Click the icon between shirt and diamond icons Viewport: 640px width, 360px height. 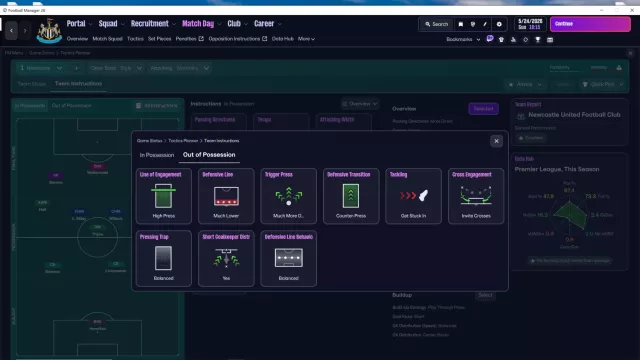(x=513, y=40)
